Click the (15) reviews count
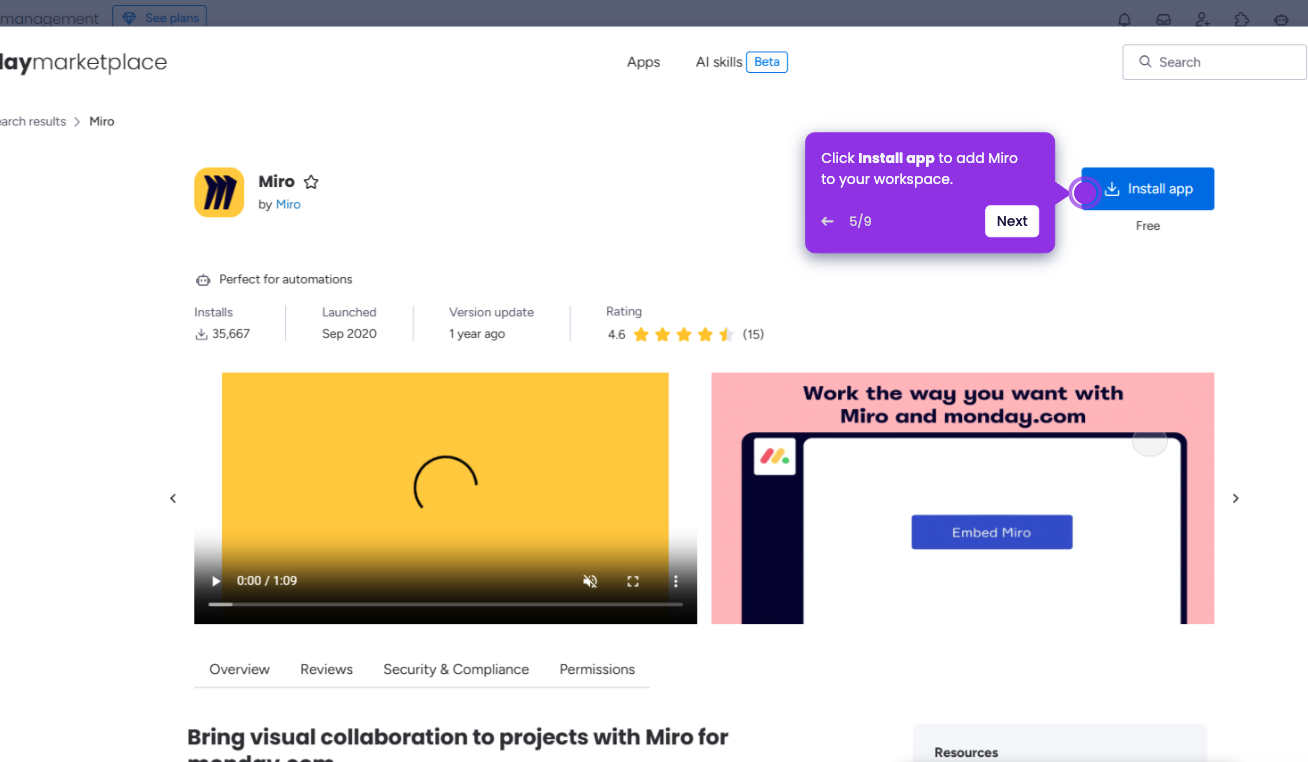 click(x=753, y=334)
